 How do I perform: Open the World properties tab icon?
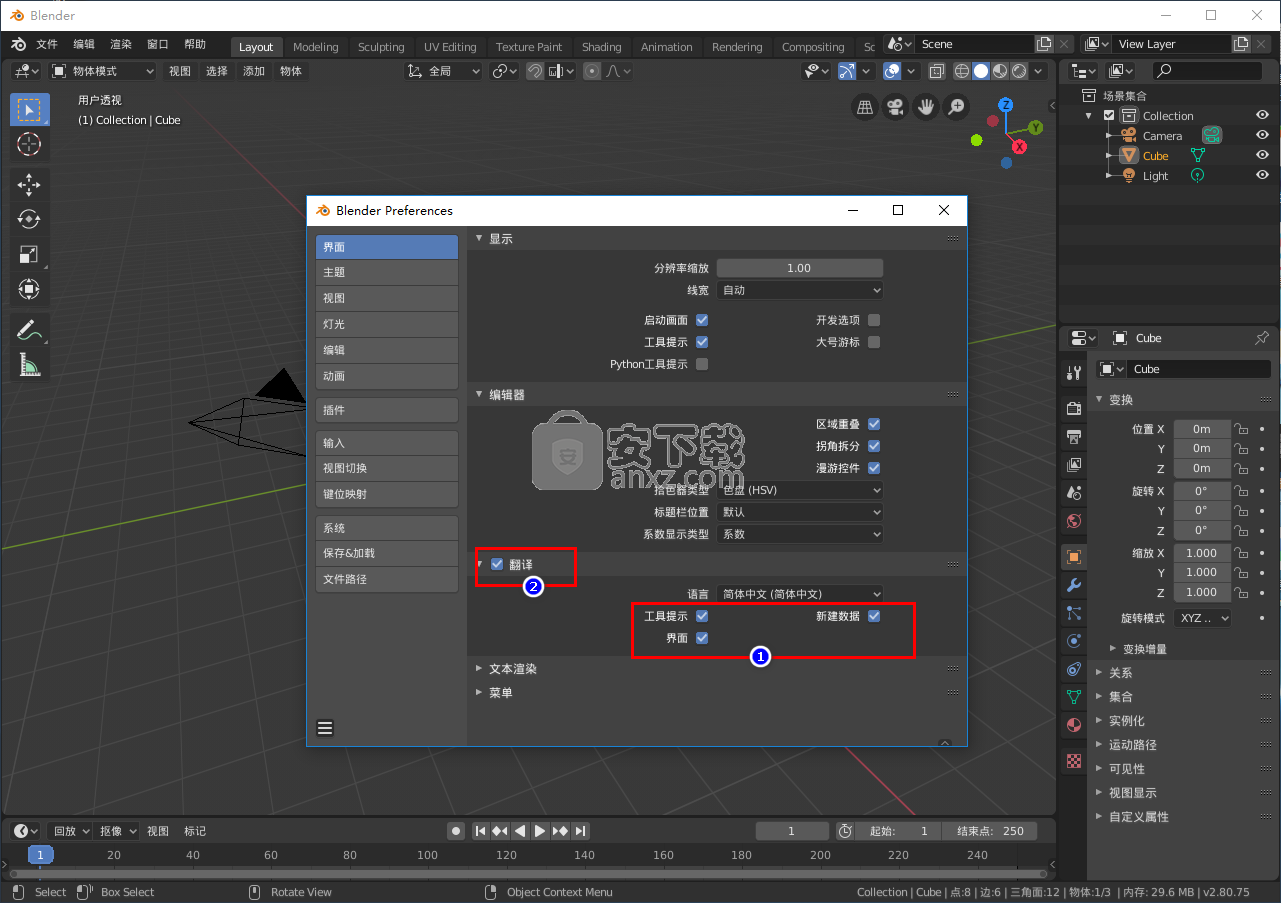[1074, 520]
